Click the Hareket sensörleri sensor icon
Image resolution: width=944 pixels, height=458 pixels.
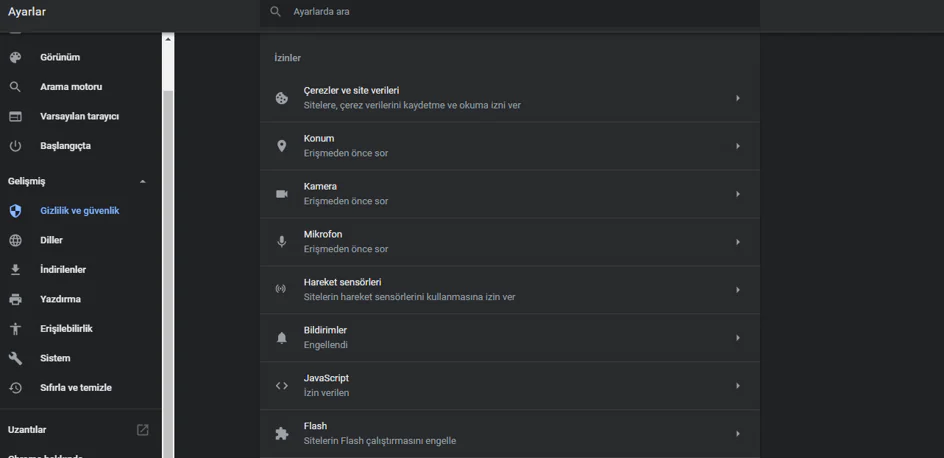tap(282, 290)
